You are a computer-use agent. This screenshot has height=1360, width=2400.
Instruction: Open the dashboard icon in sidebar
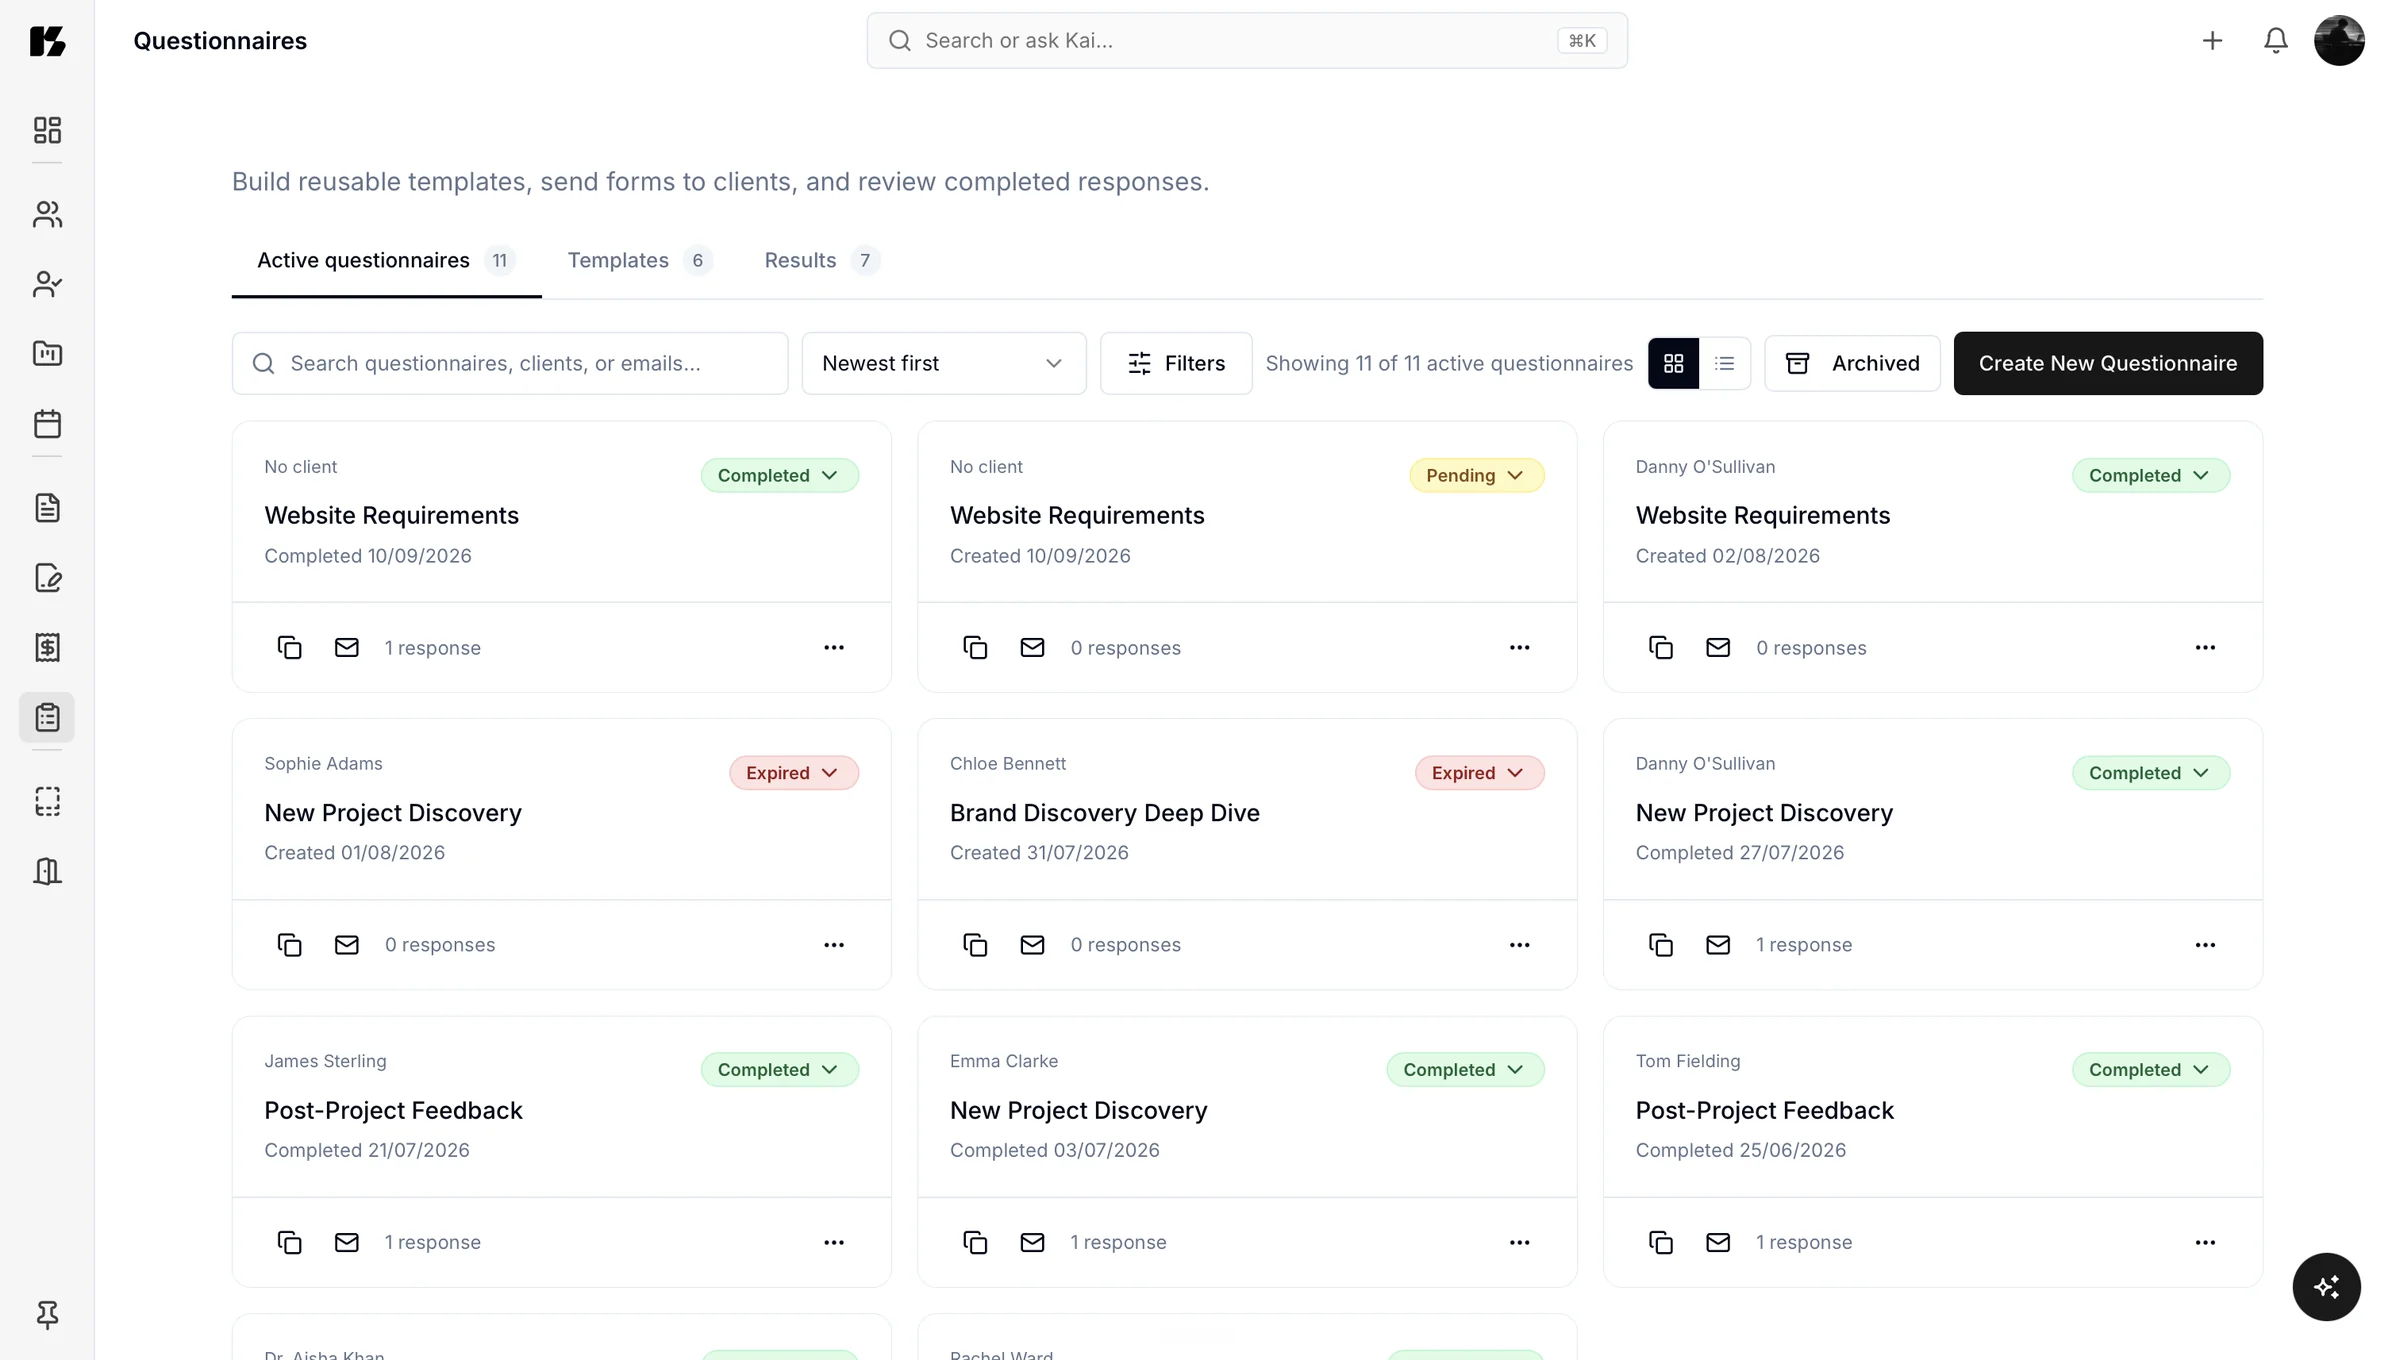tap(47, 130)
